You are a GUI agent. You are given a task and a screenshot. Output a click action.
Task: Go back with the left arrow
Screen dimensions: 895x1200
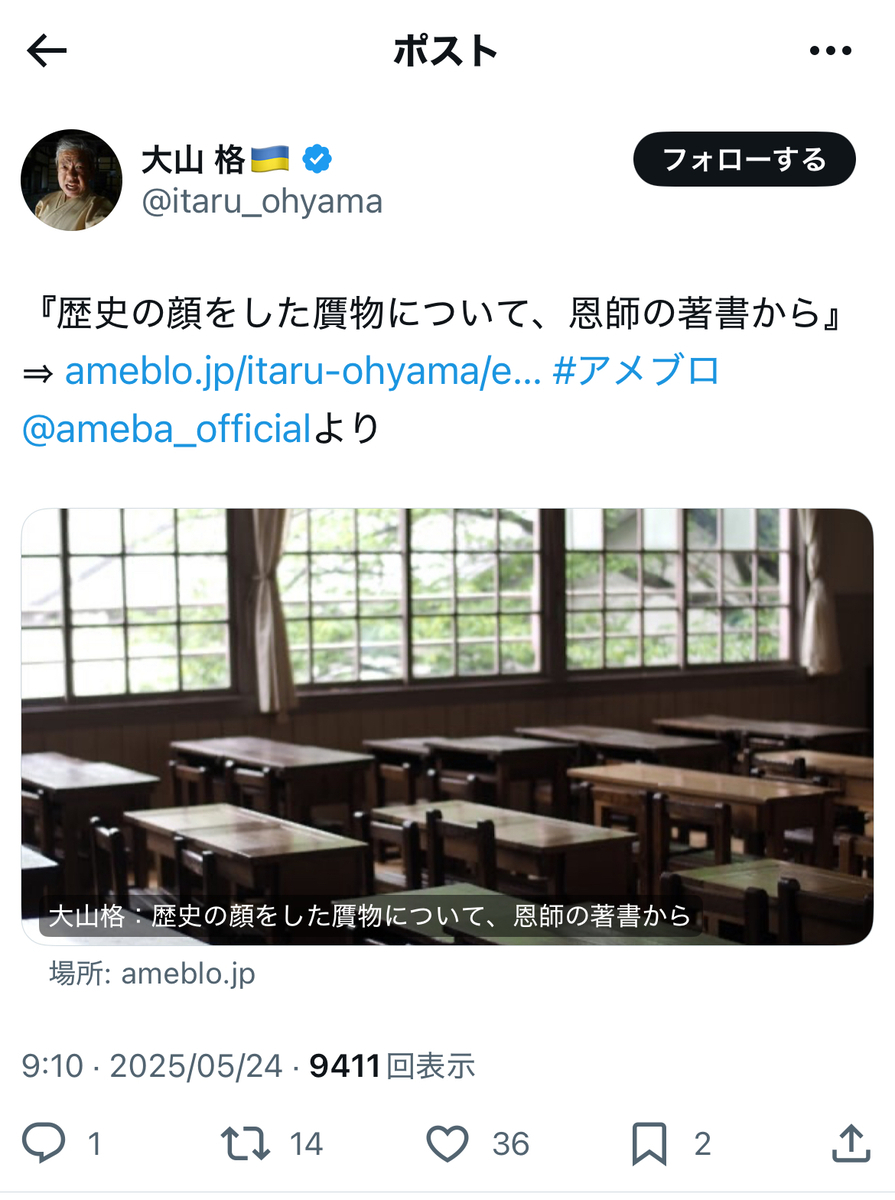point(46,51)
